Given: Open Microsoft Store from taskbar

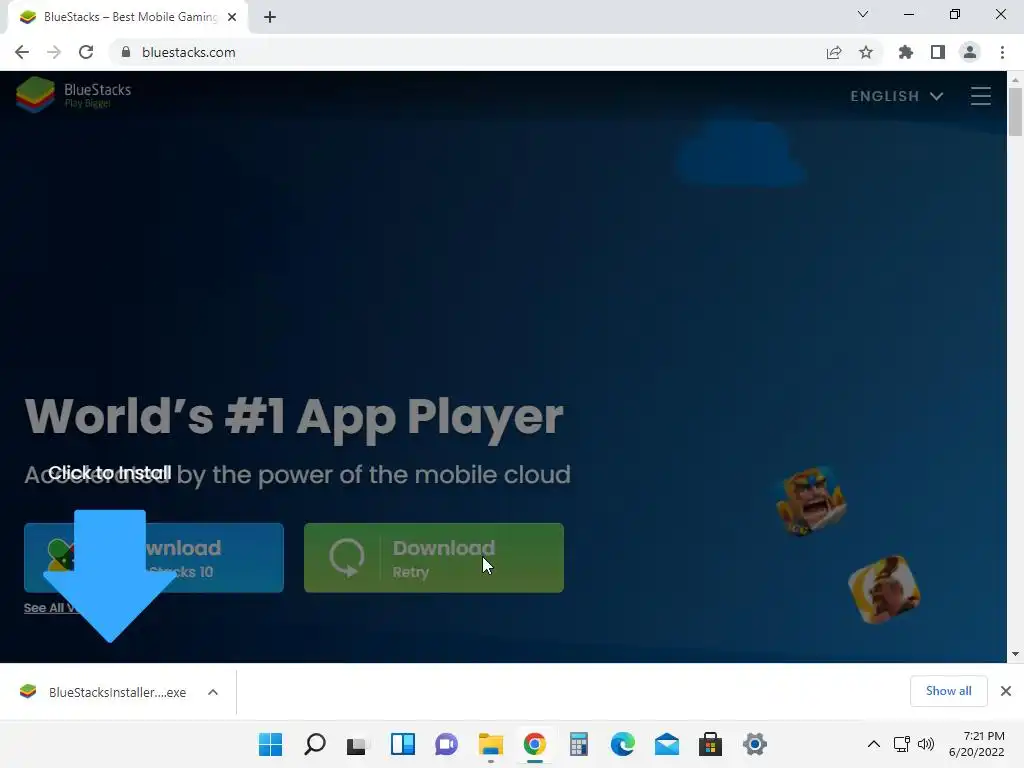Looking at the screenshot, I should [711, 744].
